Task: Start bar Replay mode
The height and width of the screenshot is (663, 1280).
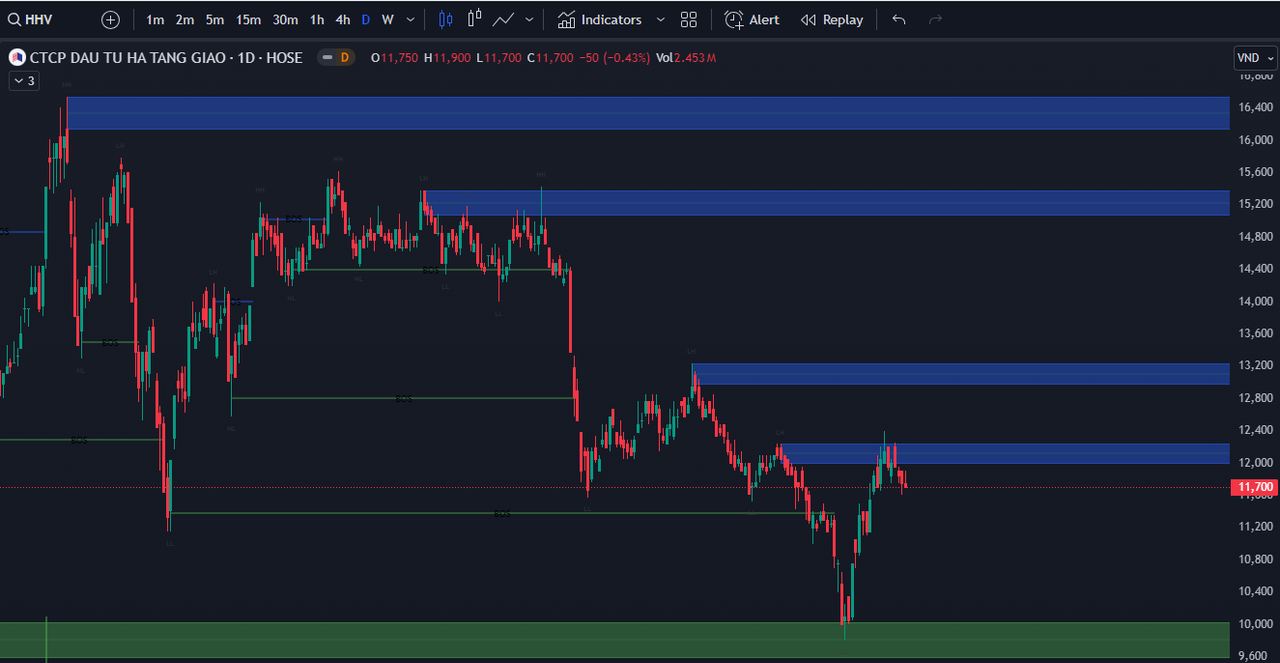Action: click(x=832, y=19)
